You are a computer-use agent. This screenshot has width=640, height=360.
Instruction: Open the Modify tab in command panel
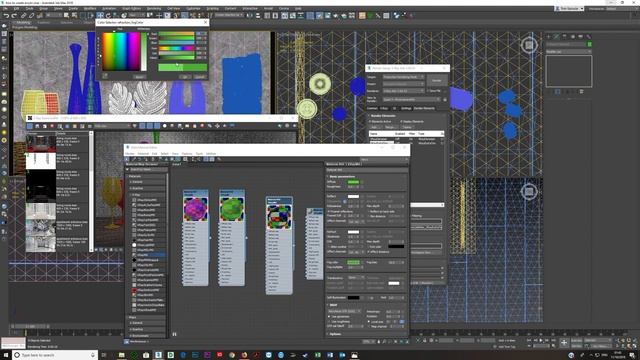pyautogui.click(x=557, y=36)
